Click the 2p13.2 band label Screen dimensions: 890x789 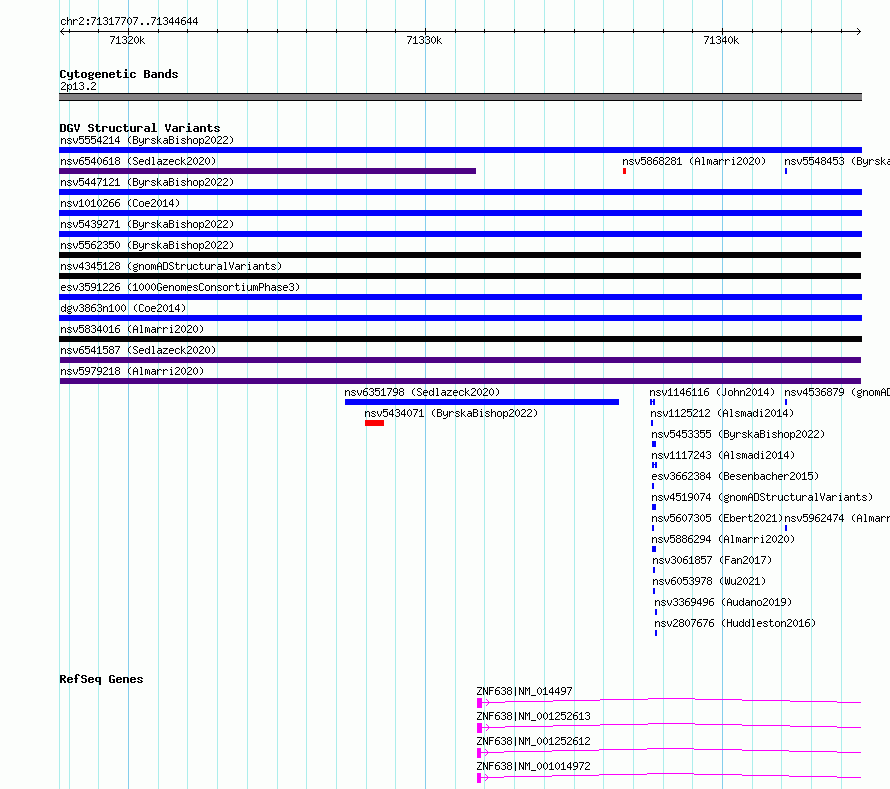click(x=78, y=86)
